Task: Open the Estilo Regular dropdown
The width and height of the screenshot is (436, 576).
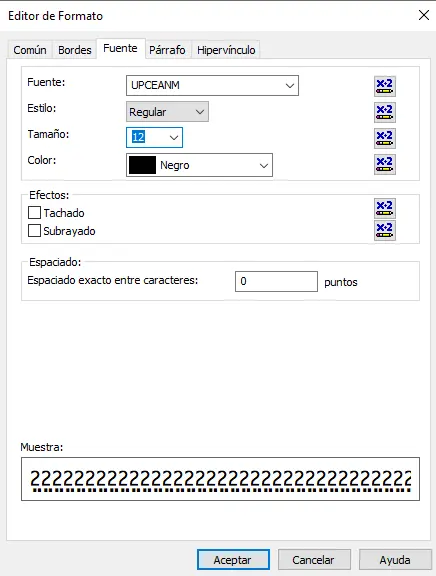Action: point(167,112)
